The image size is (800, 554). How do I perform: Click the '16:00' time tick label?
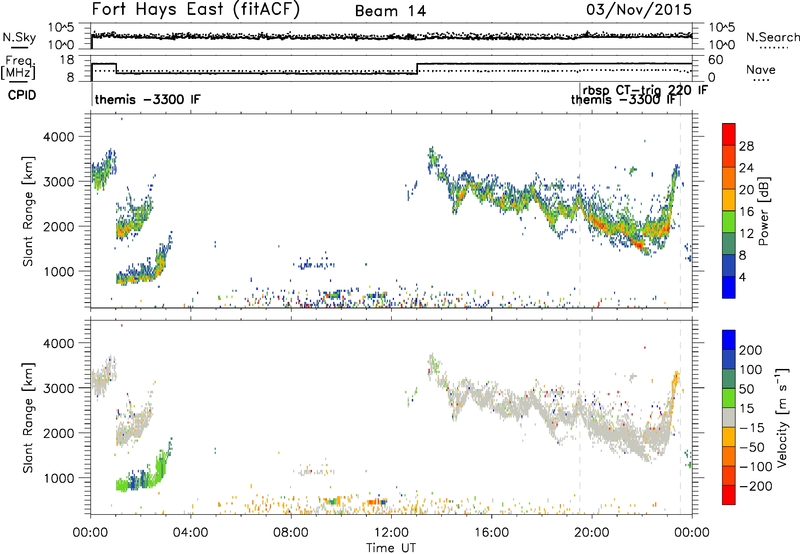491,533
